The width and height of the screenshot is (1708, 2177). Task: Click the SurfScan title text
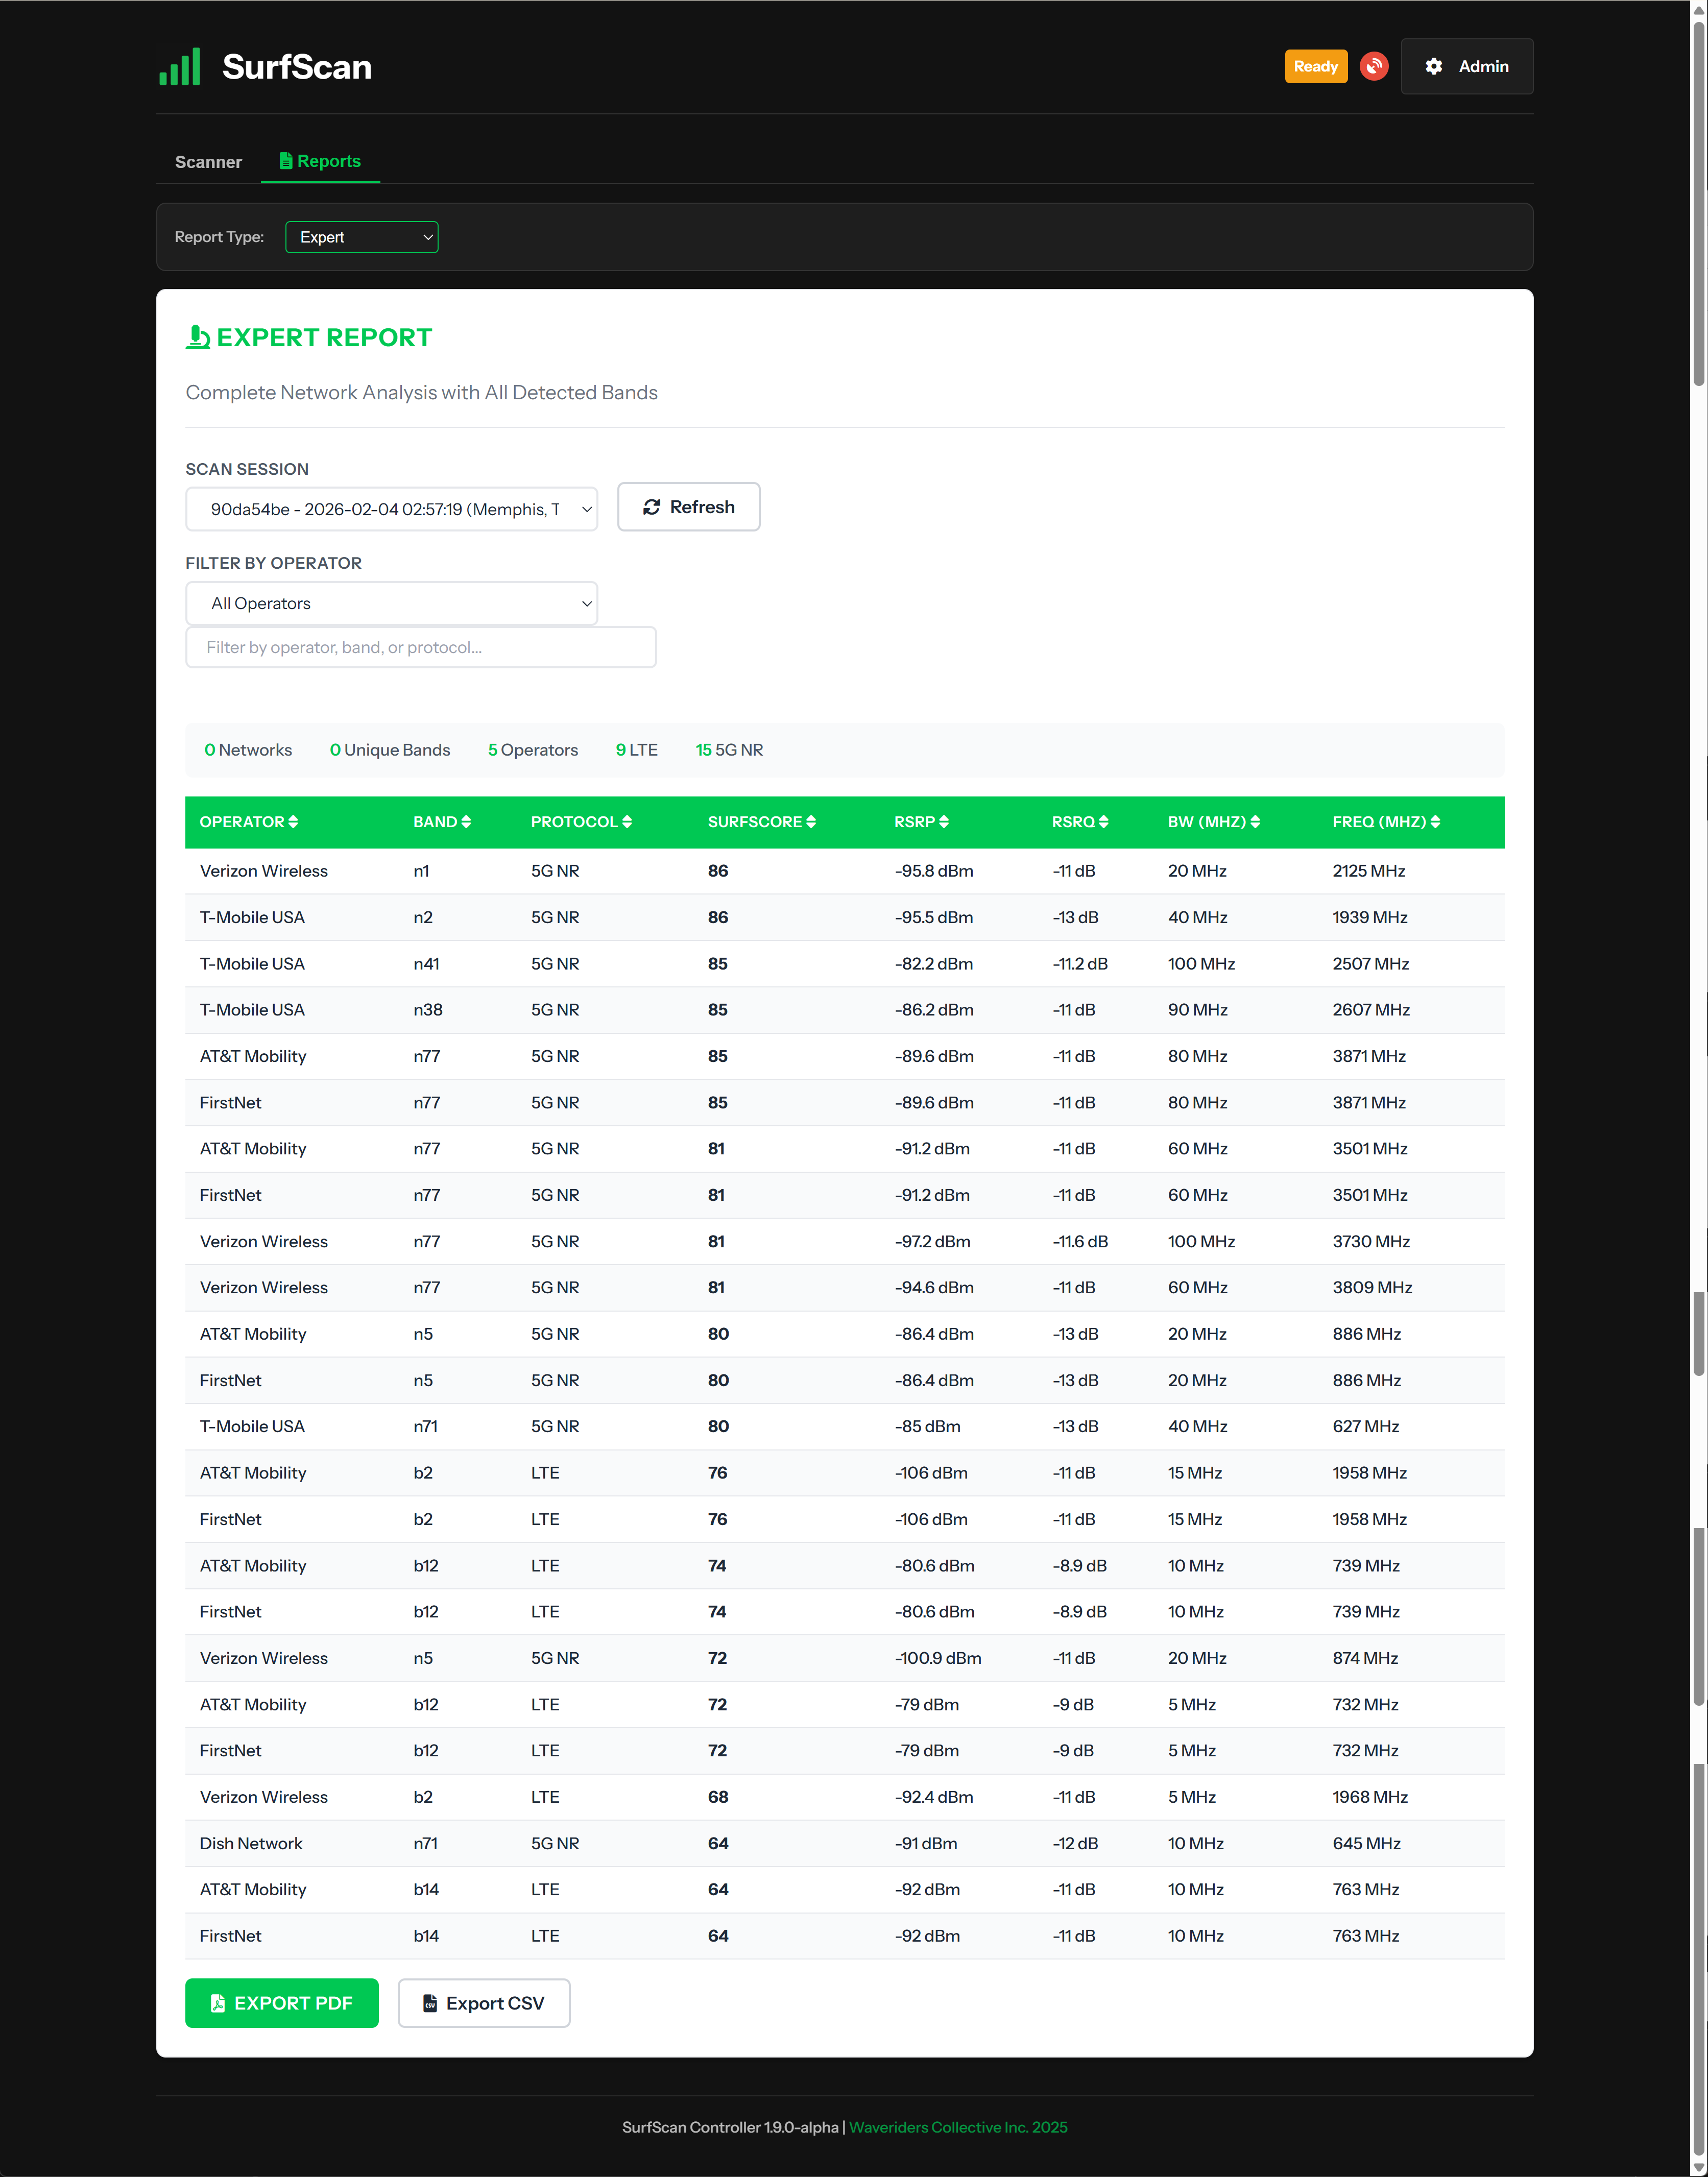pyautogui.click(x=297, y=67)
